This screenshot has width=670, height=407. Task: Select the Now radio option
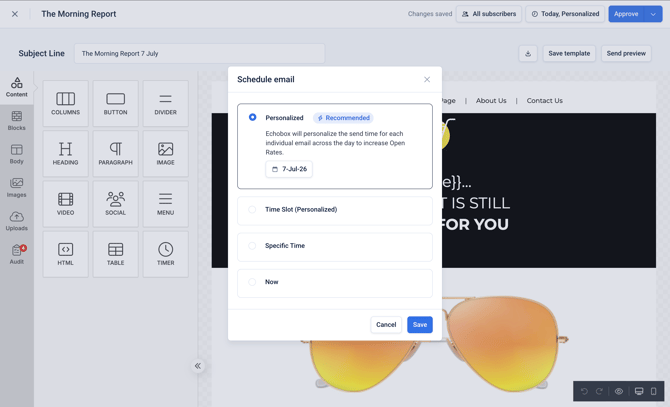[x=252, y=282]
